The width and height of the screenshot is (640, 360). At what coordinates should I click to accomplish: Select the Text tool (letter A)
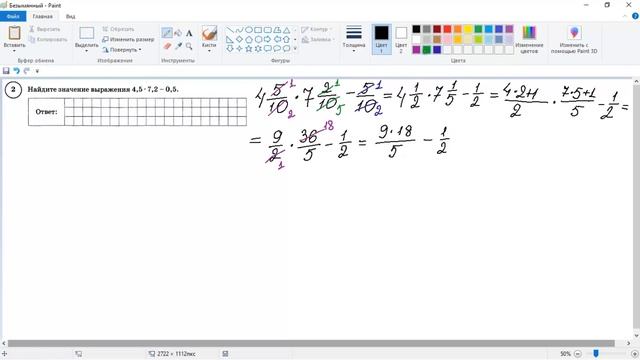click(189, 33)
